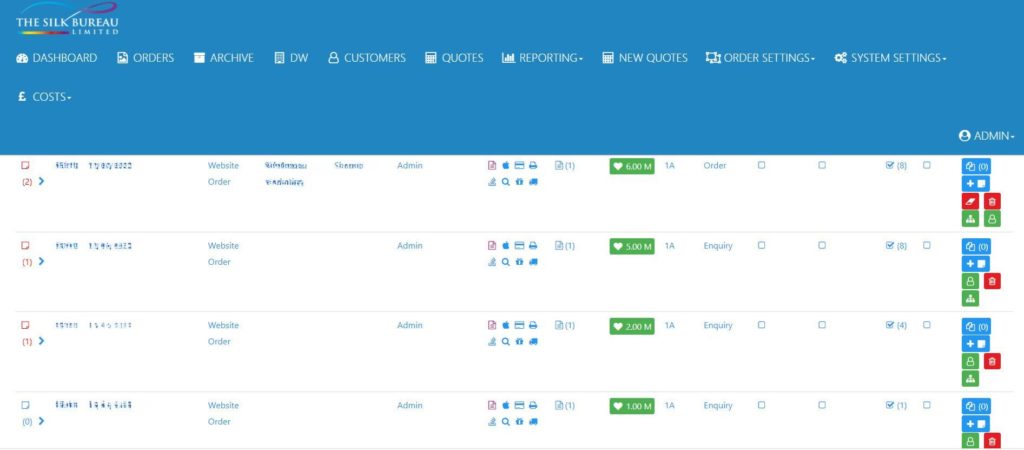Click red eraser button in 6.00 M row
This screenshot has width=1024, height=450.
click(970, 202)
